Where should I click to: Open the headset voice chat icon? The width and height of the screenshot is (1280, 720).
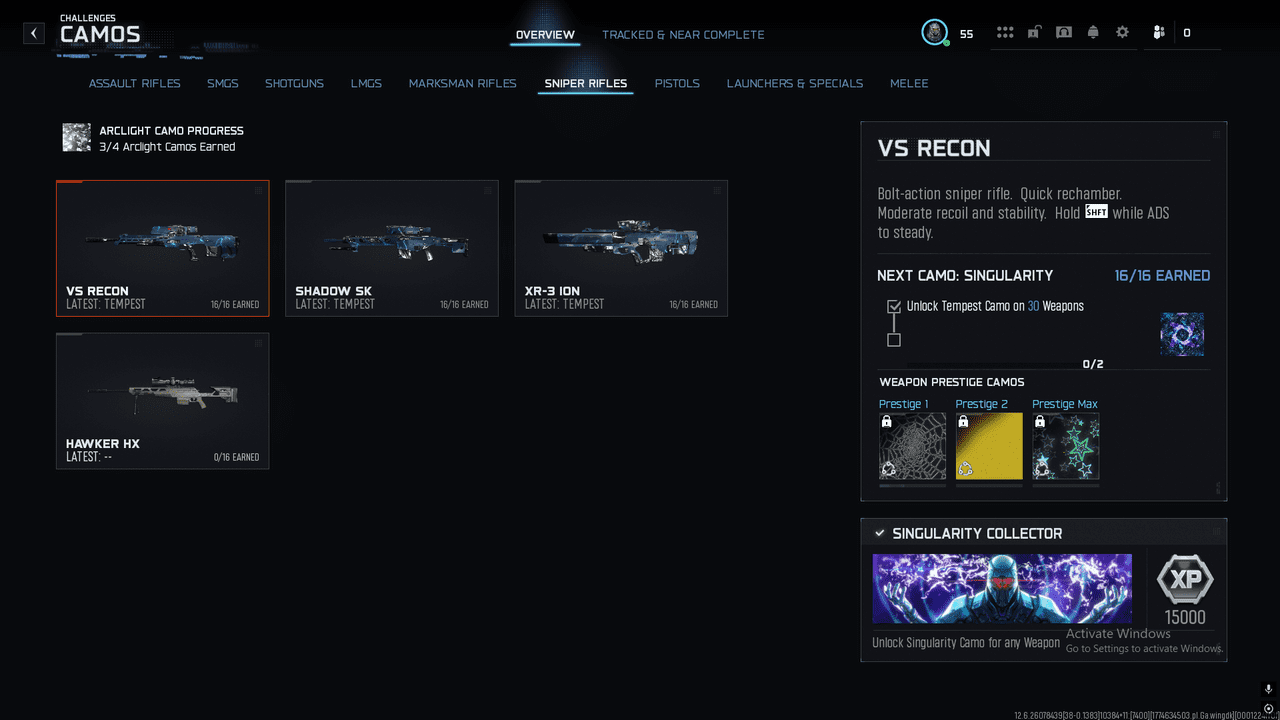tap(1064, 33)
